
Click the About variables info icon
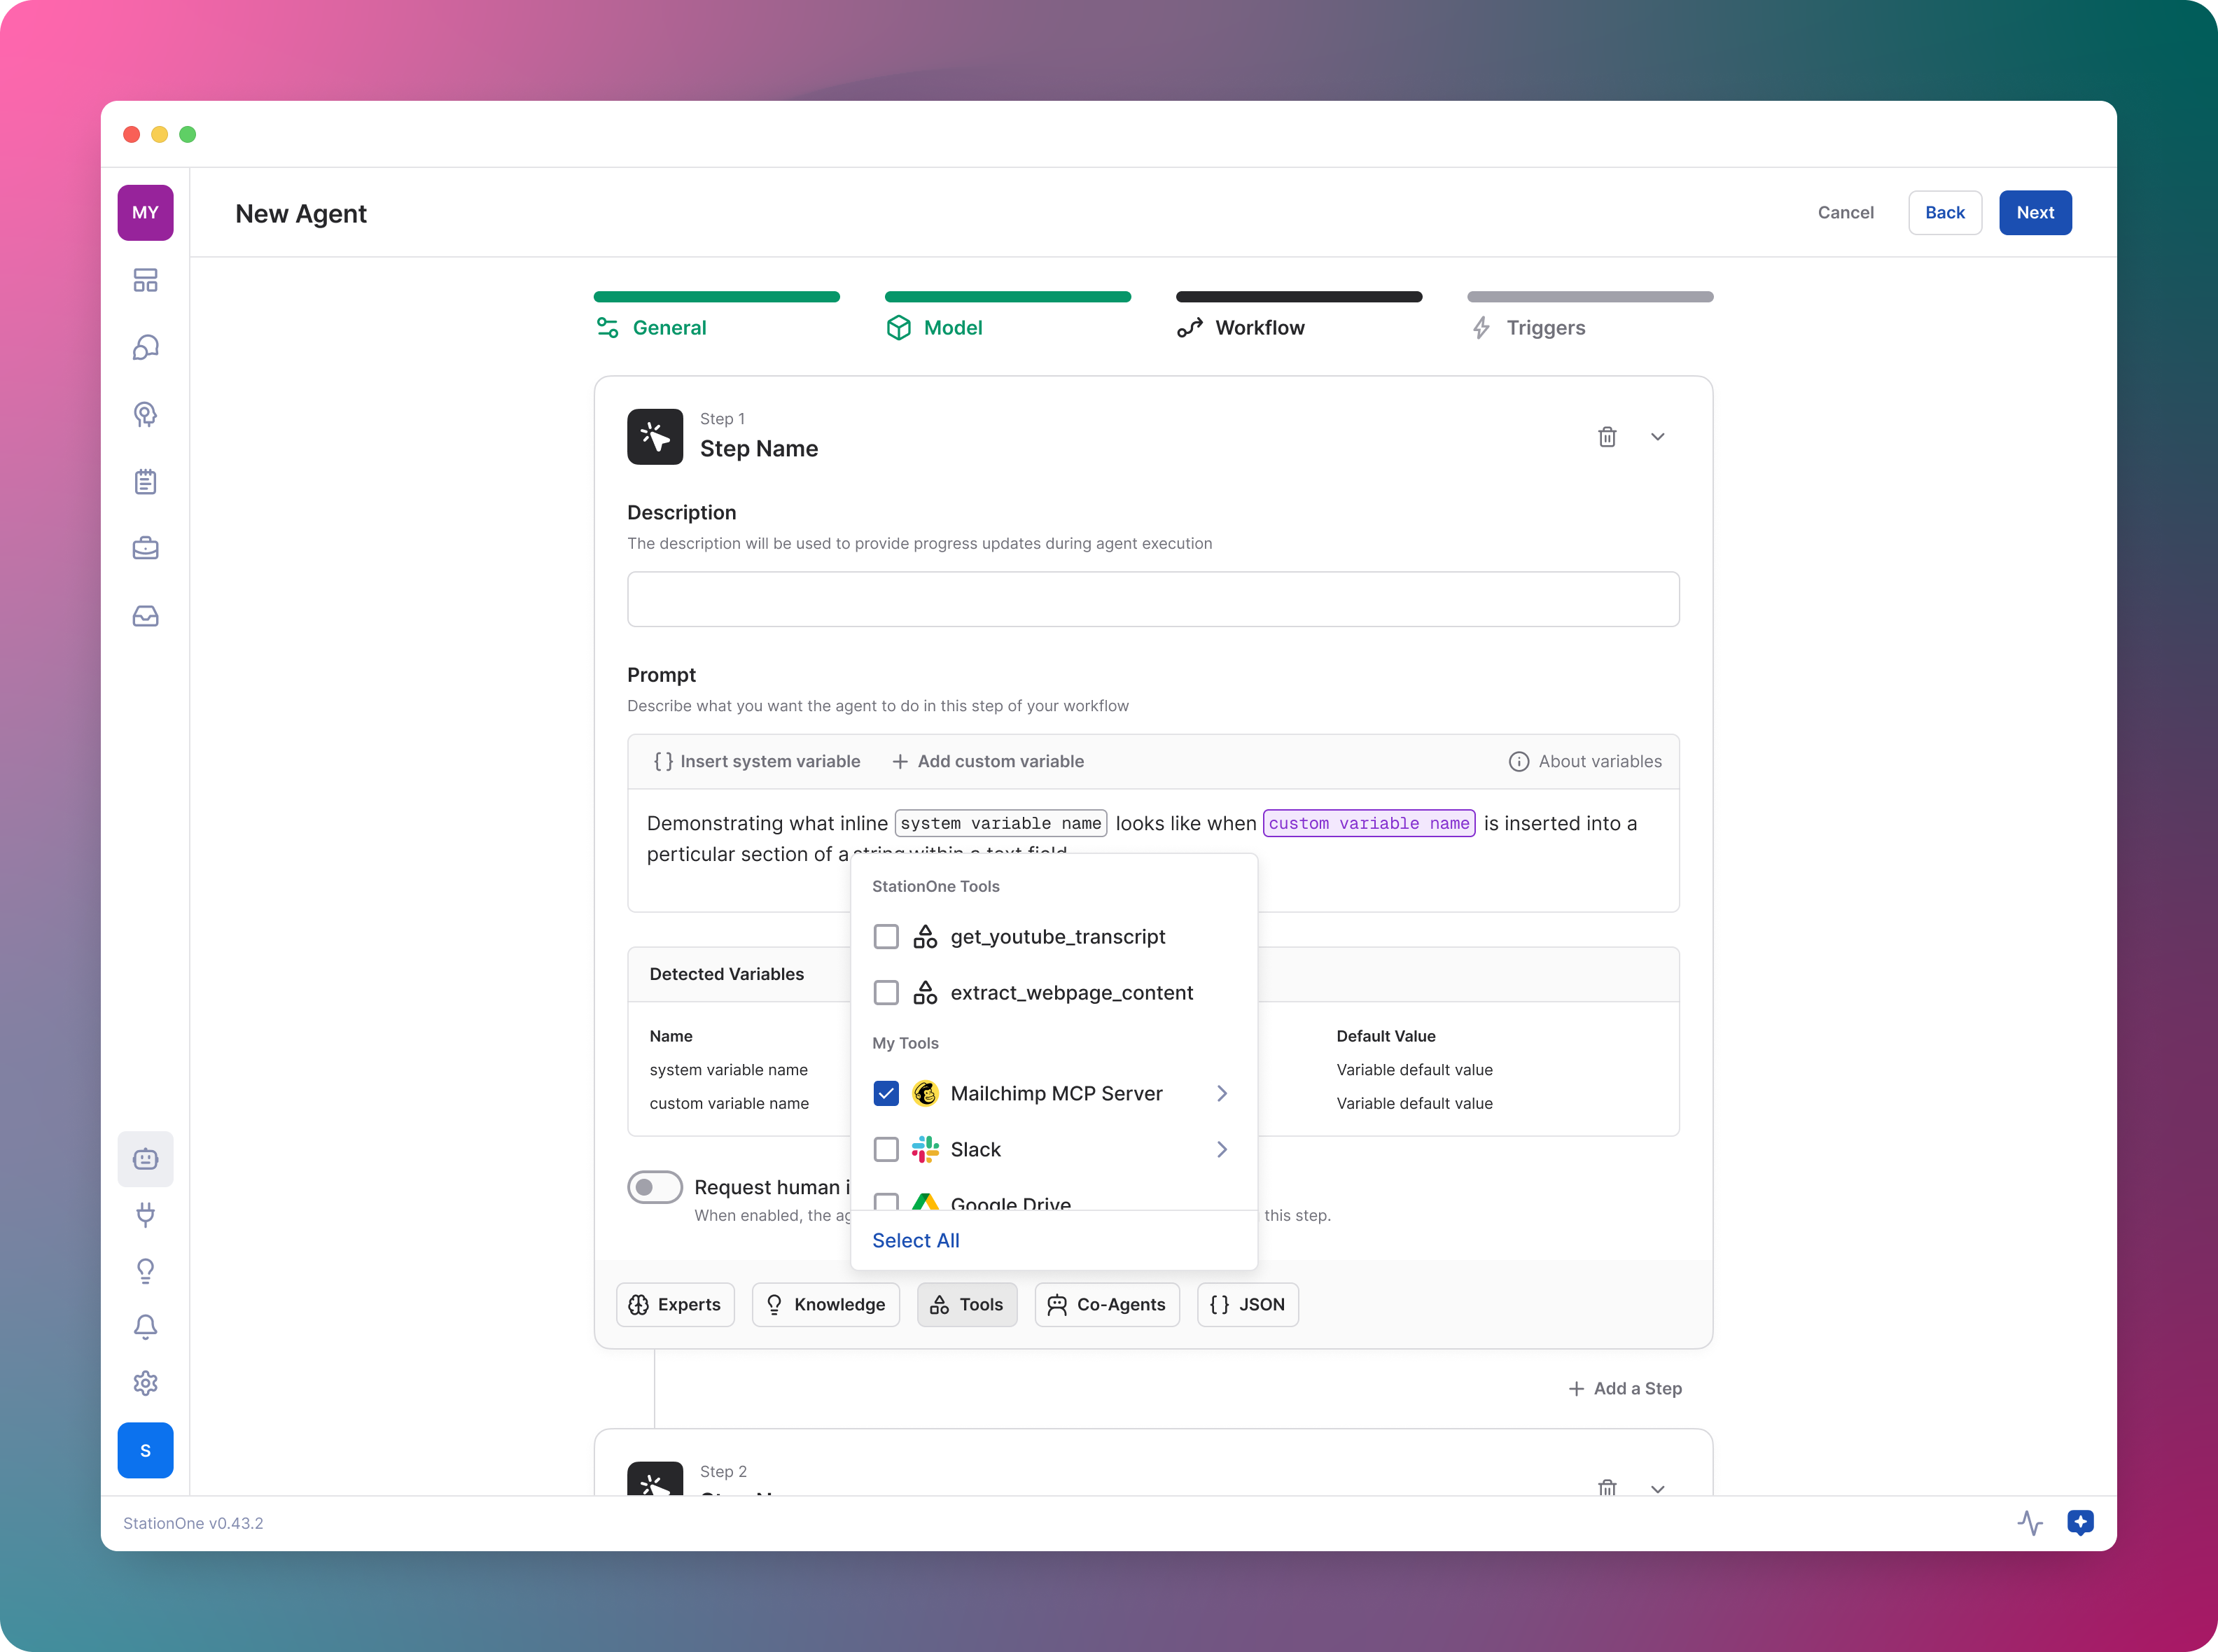tap(1518, 761)
